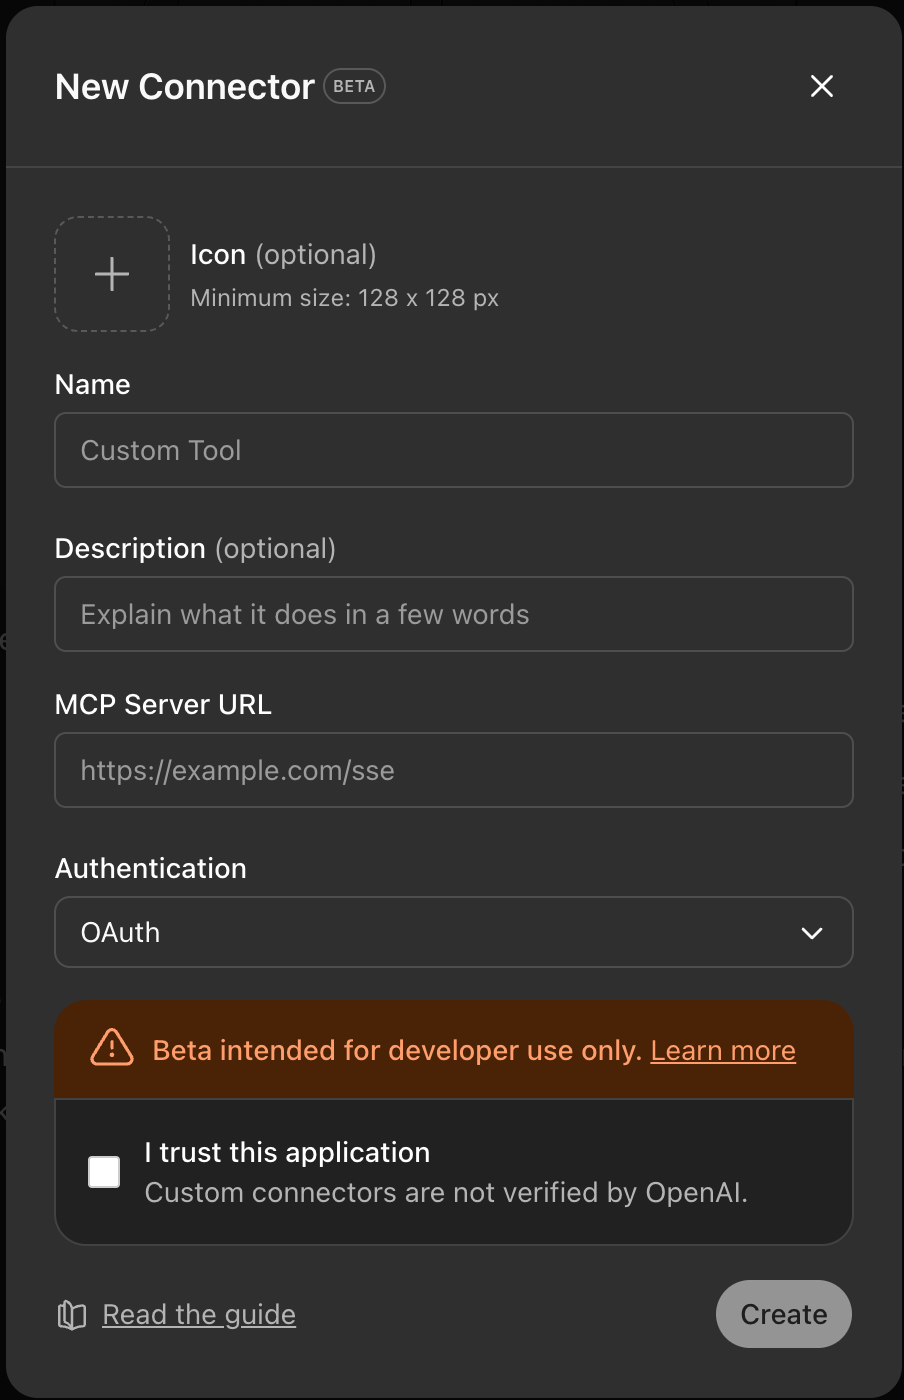Screen dimensions: 904x1400
Task: Check the I trust this application checkbox
Action: 104,1172
